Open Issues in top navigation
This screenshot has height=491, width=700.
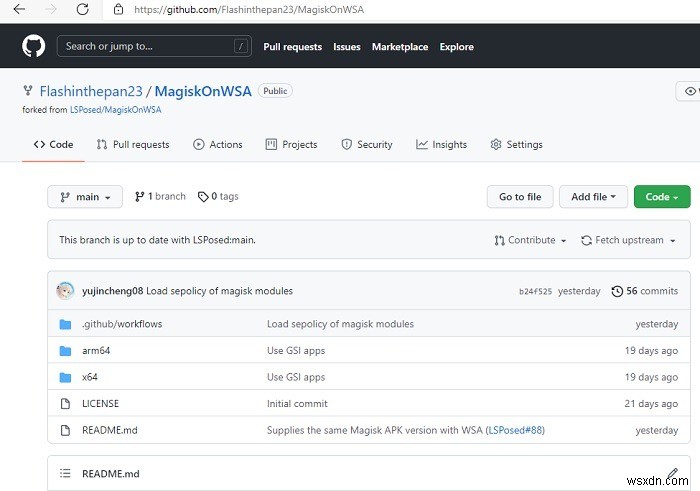point(347,47)
